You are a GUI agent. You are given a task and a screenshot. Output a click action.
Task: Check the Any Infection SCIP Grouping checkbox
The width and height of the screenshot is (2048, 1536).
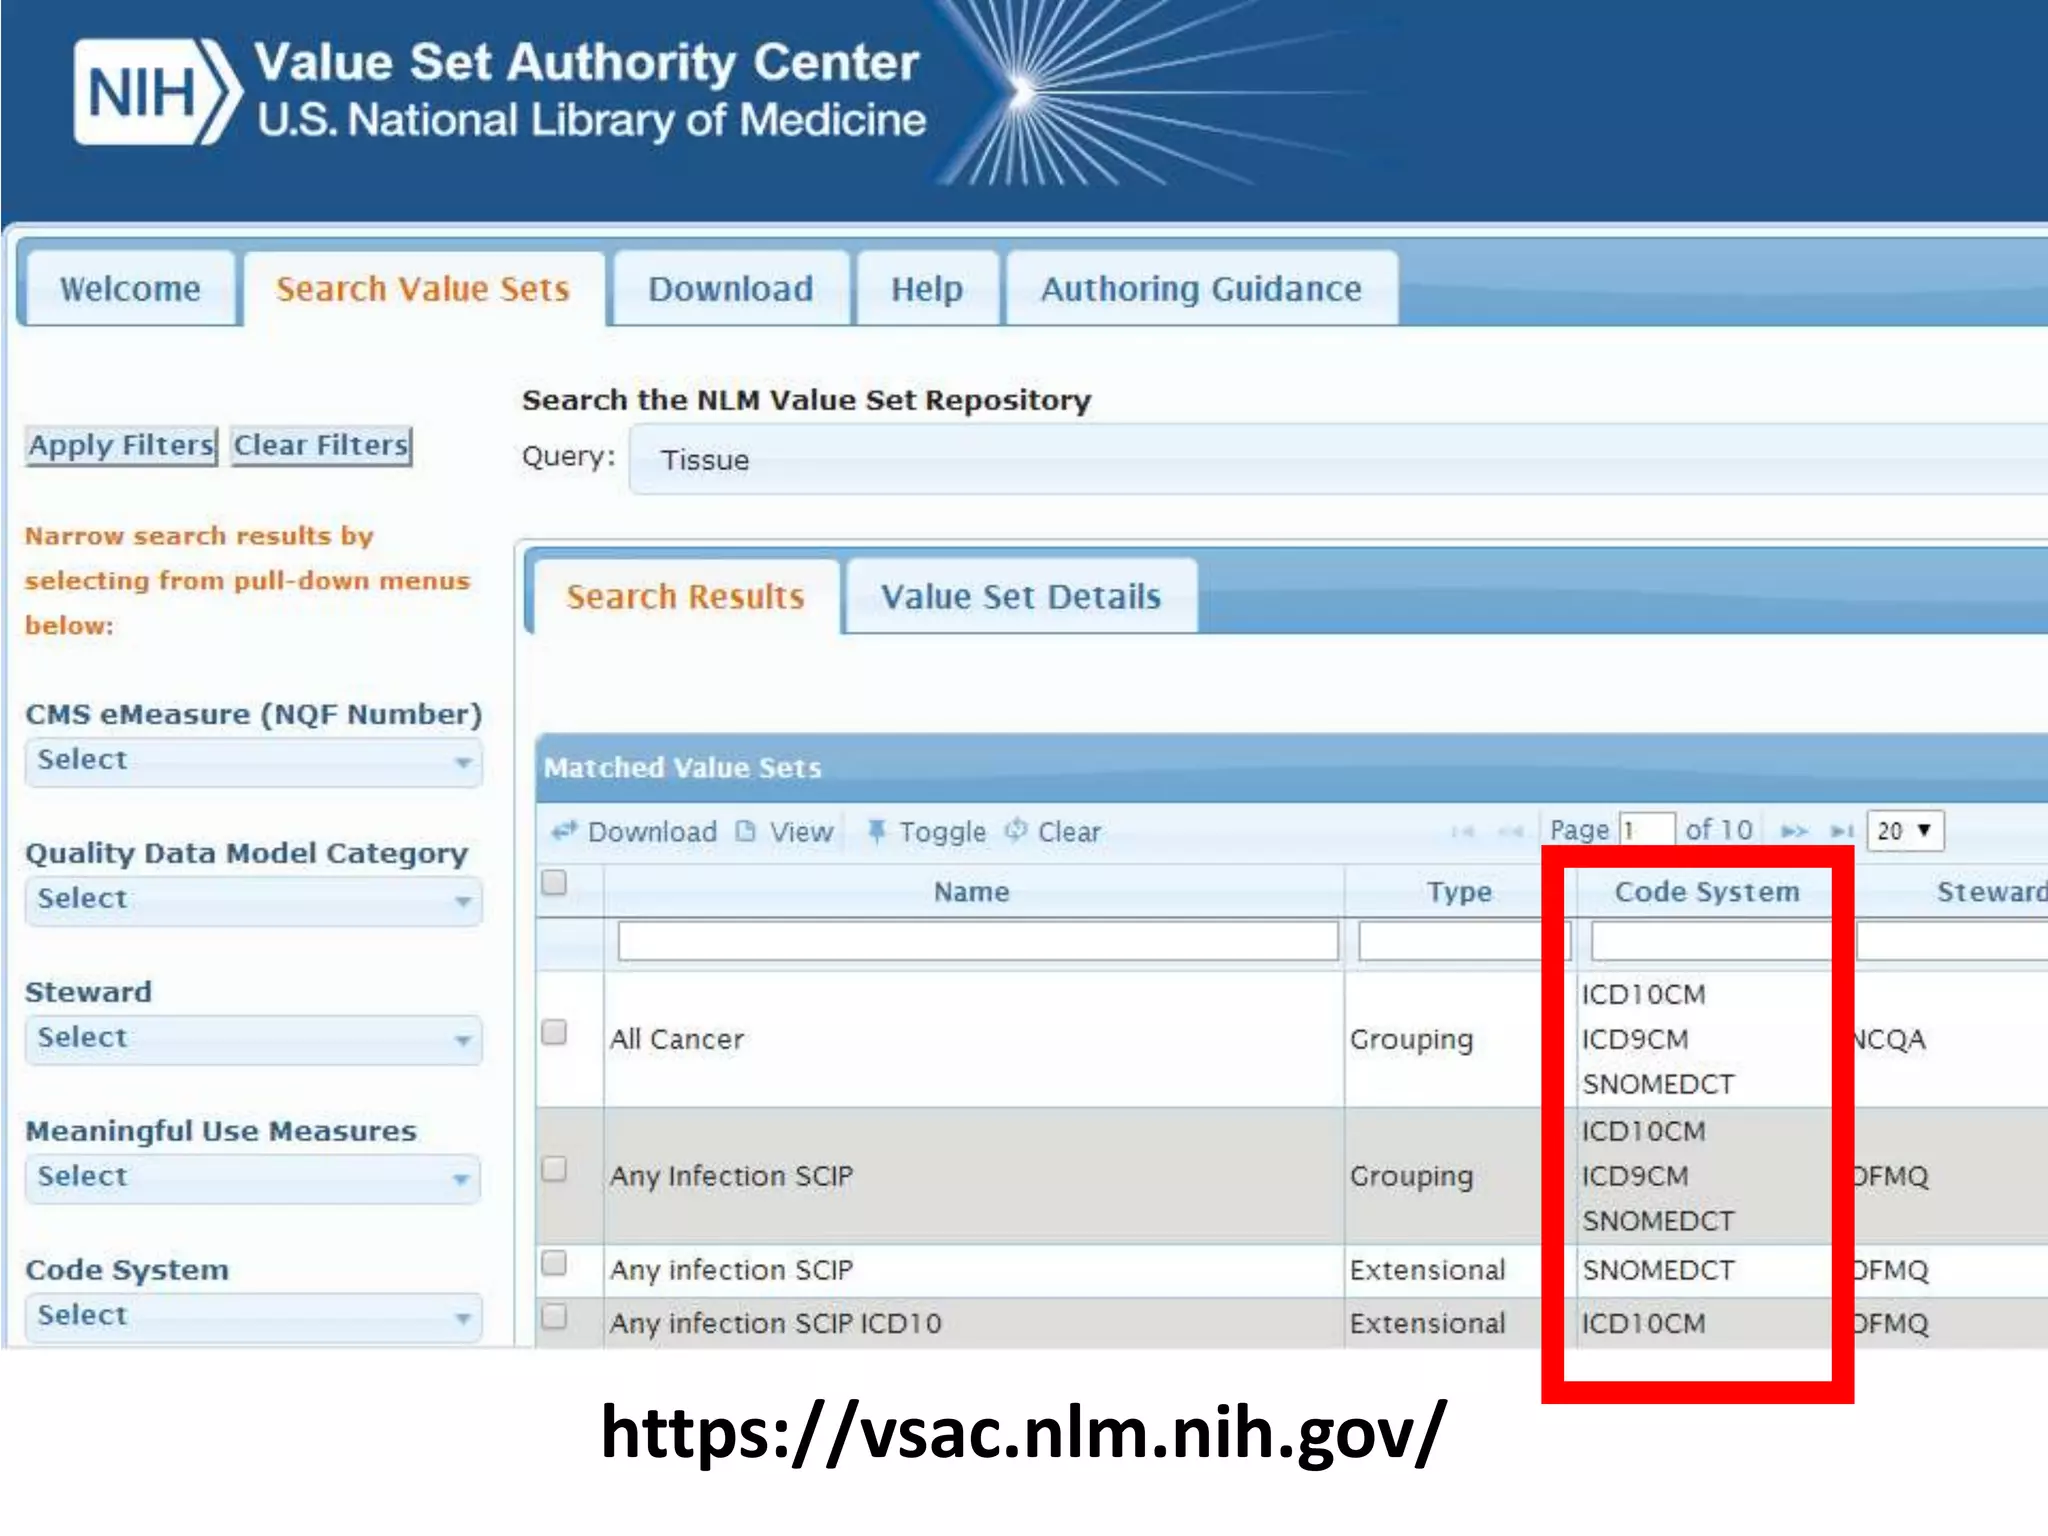(554, 1168)
